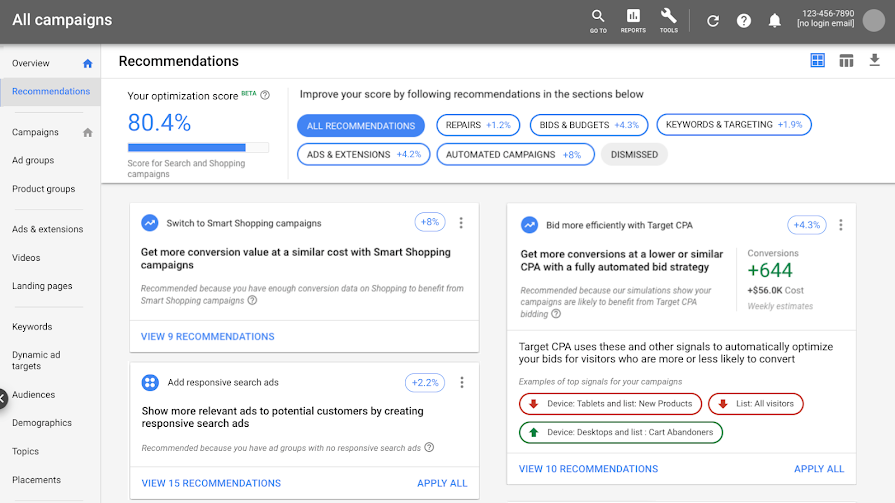Viewport: 895px width, 503px height.
Task: Select the Repairs +1.2% filter chip
Action: (478, 125)
